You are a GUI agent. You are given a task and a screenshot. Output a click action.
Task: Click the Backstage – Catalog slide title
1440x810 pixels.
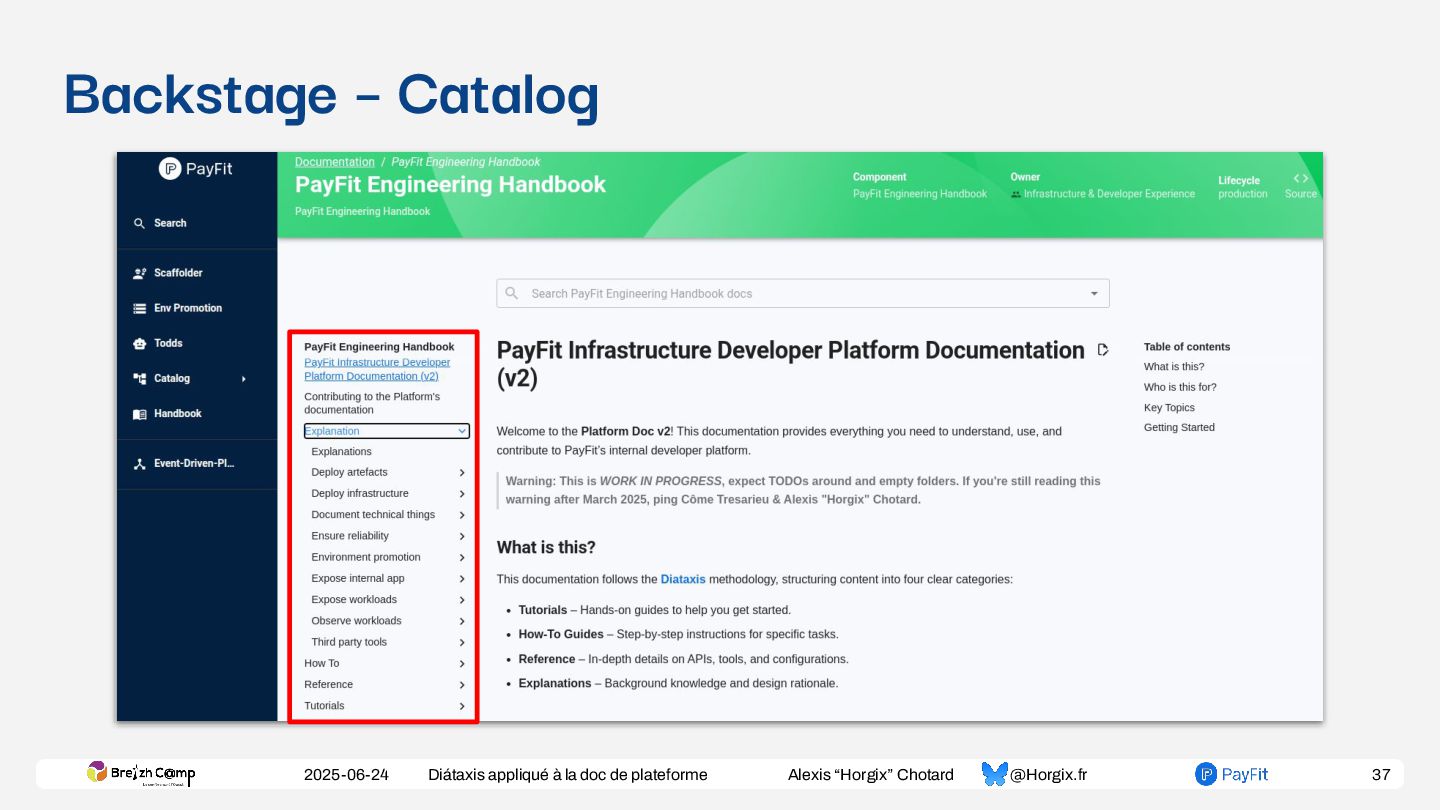(x=331, y=96)
